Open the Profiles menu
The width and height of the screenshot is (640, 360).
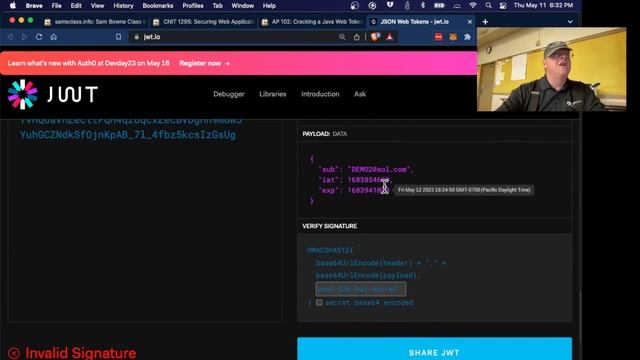193,6
